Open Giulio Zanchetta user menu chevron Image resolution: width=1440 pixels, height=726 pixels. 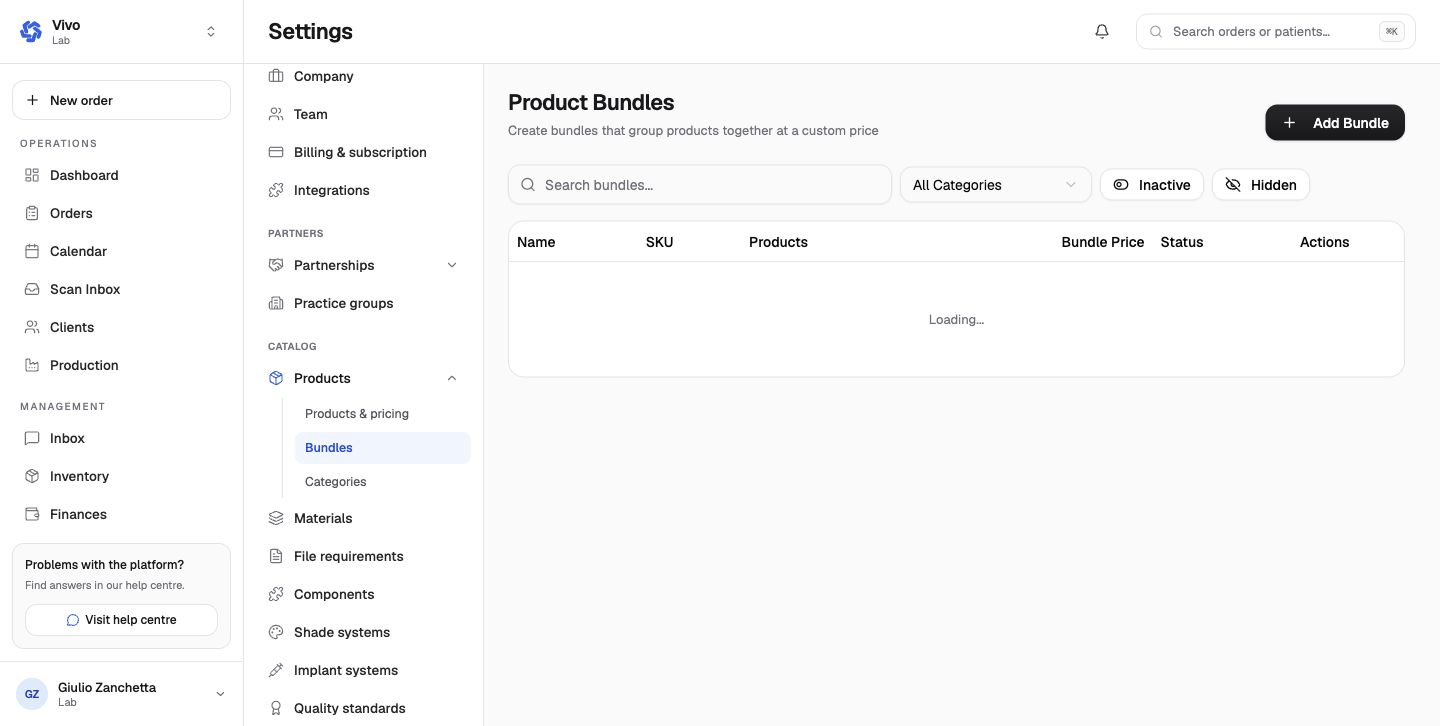tap(220, 694)
